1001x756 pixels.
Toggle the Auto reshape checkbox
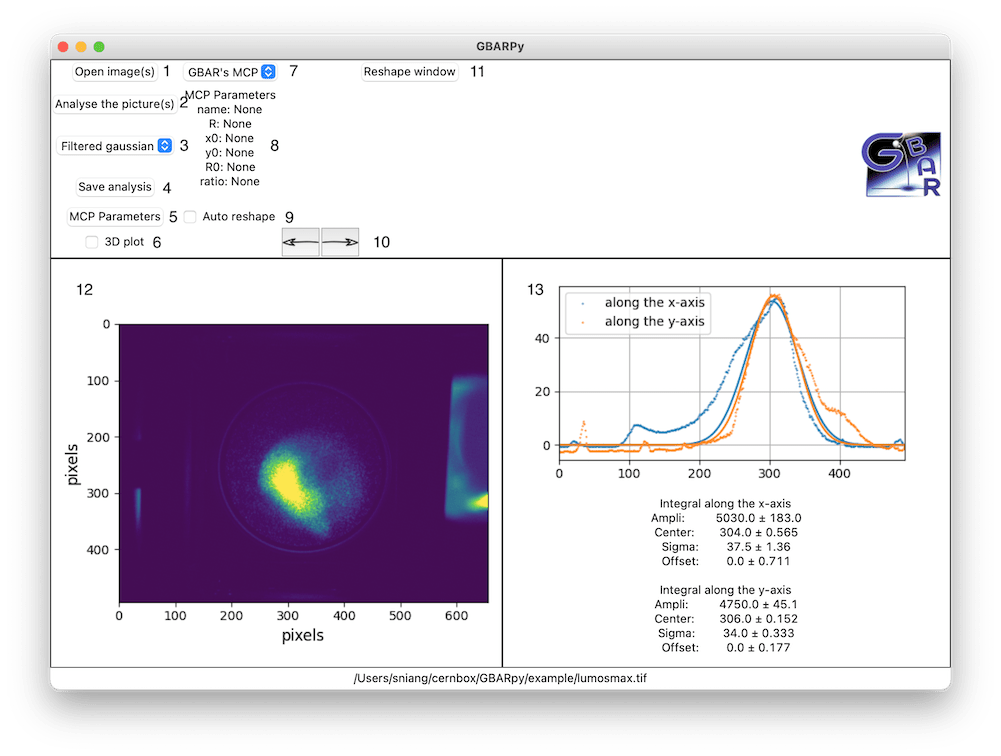[x=190, y=216]
